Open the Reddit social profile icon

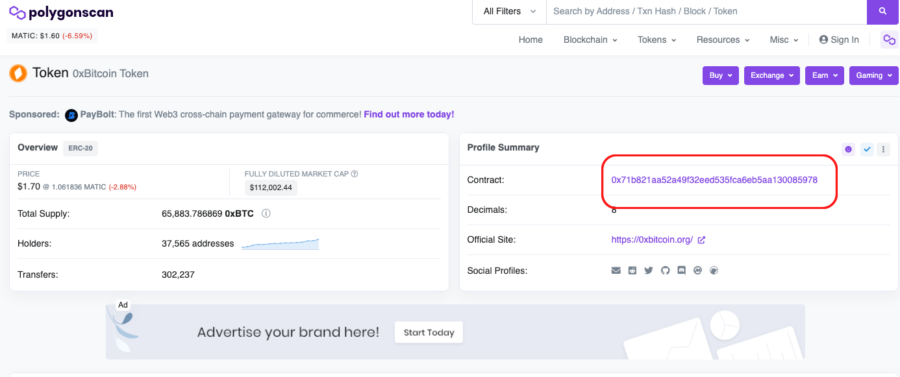coord(633,270)
